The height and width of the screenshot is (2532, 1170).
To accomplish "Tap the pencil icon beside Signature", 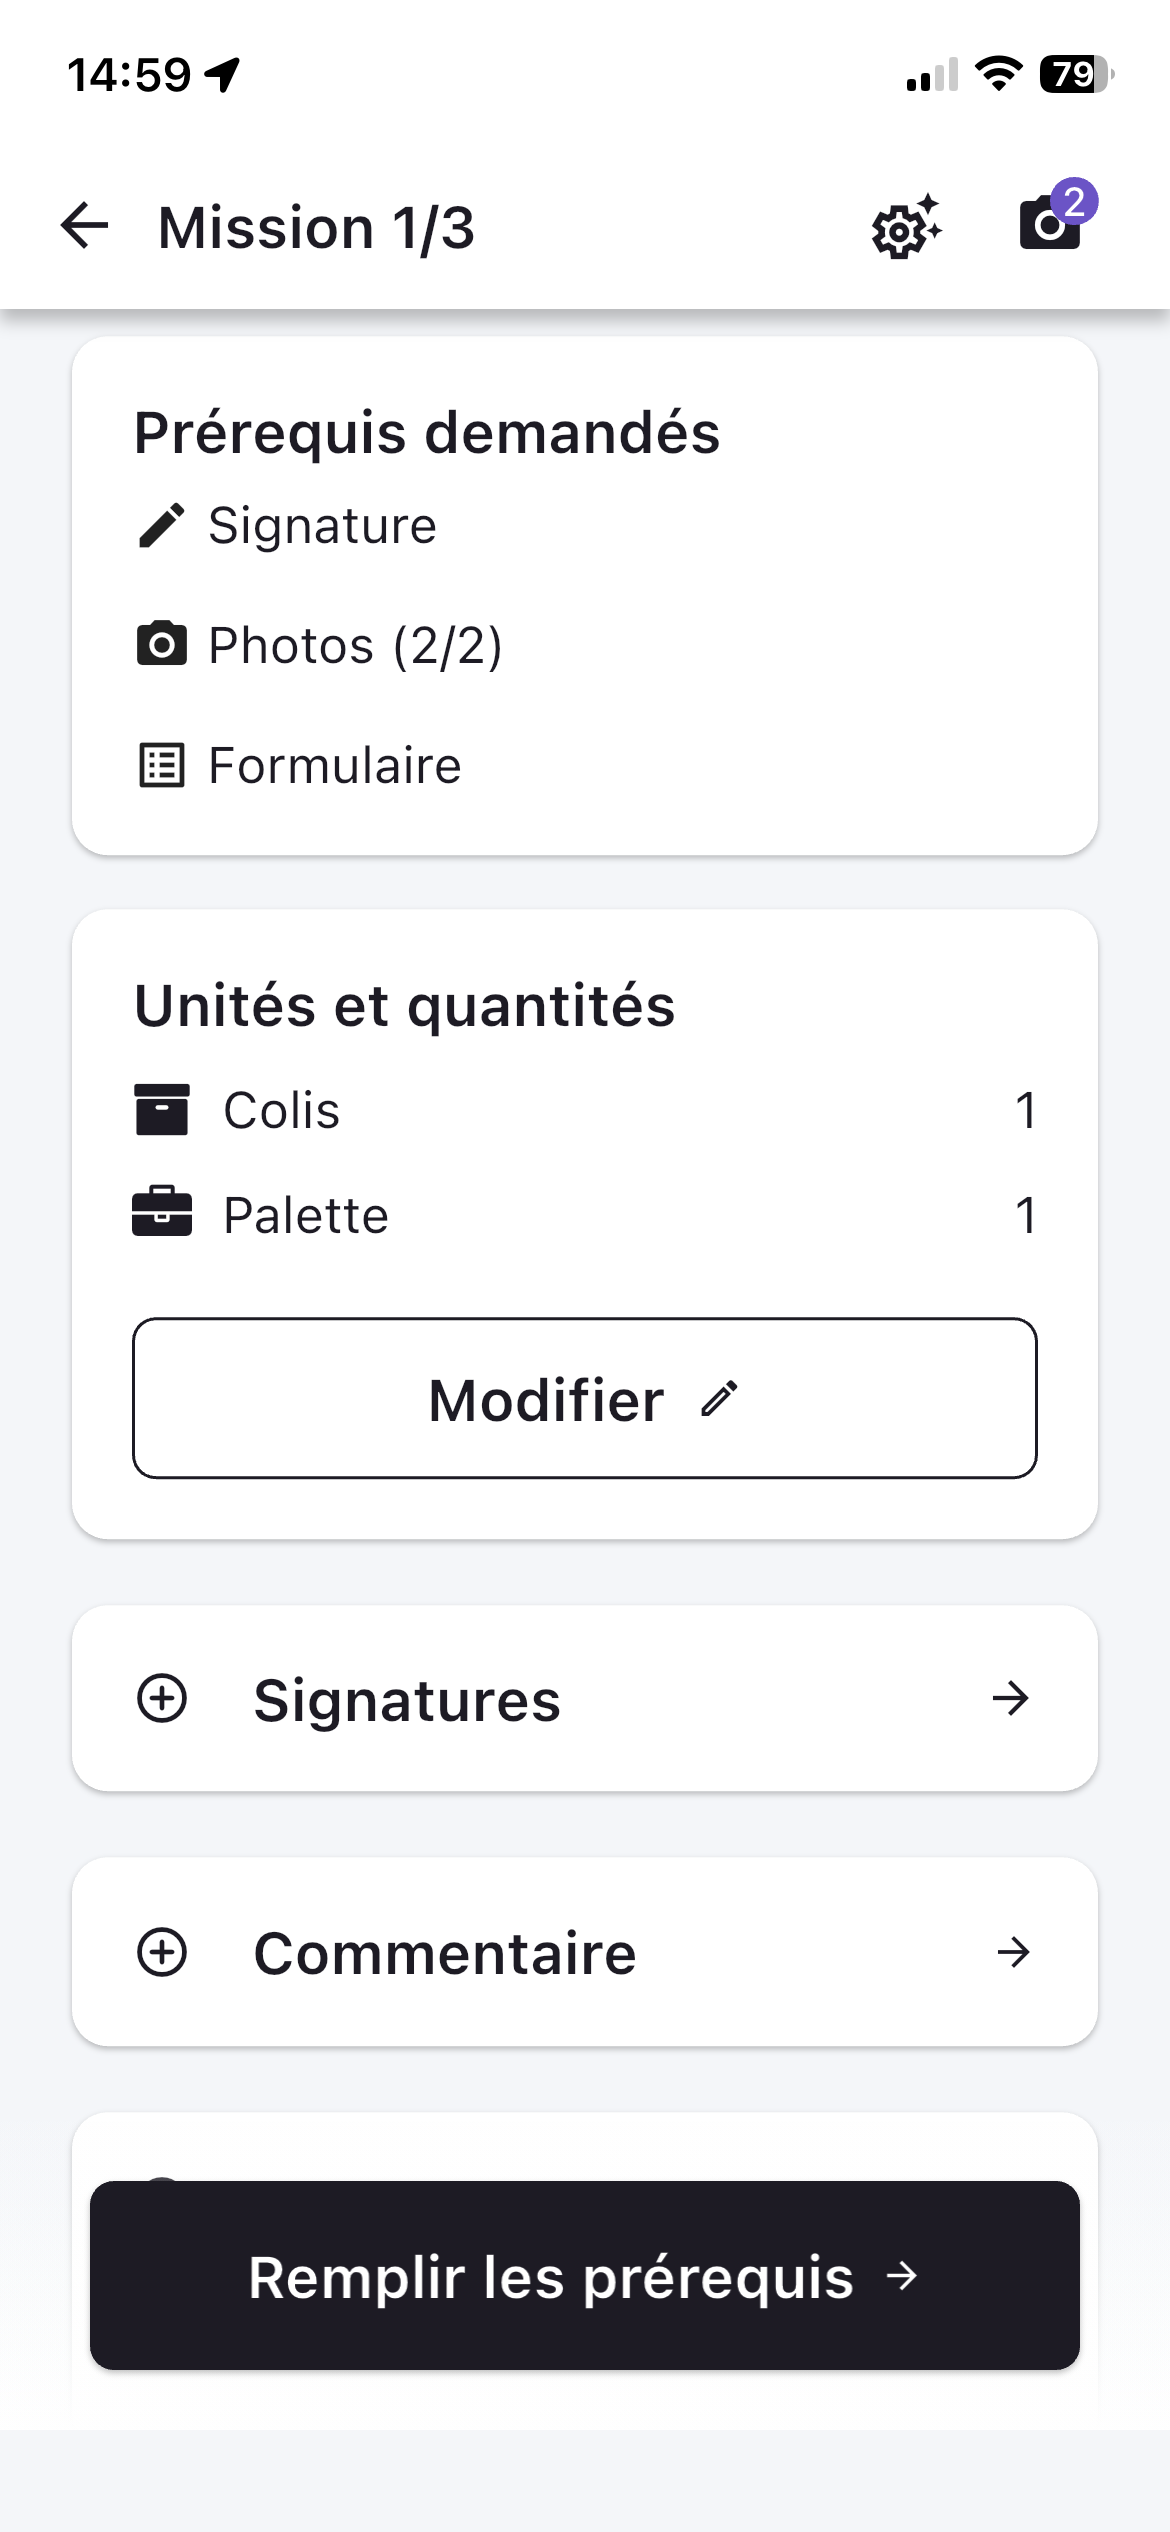I will click(x=161, y=526).
